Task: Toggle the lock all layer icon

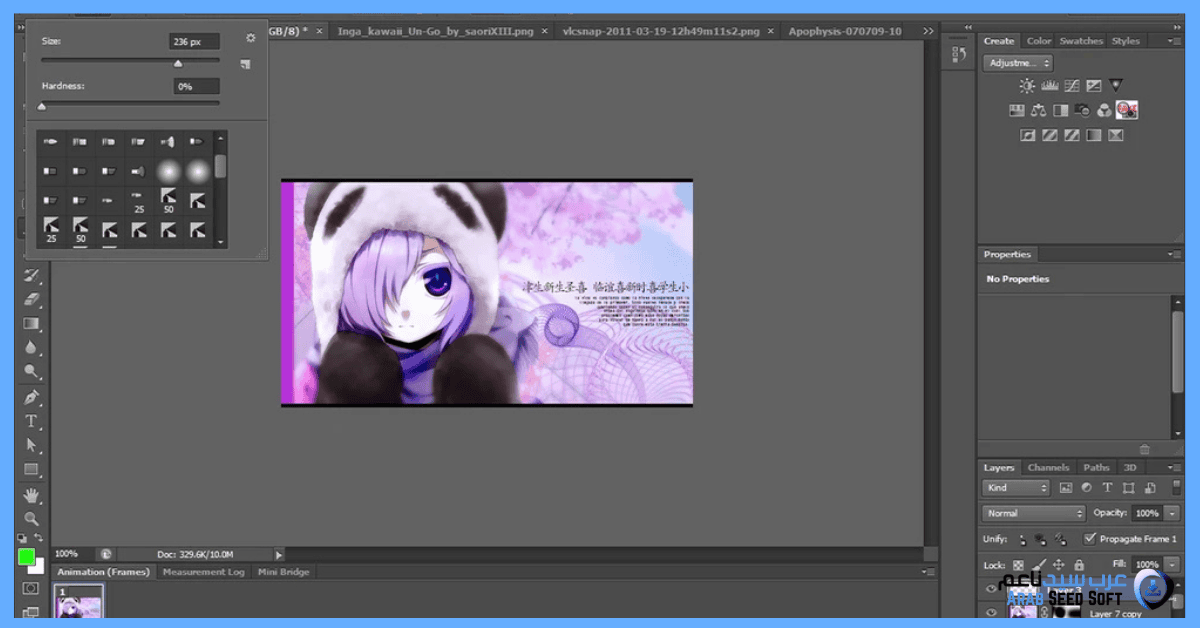Action: pyautogui.click(x=1079, y=565)
